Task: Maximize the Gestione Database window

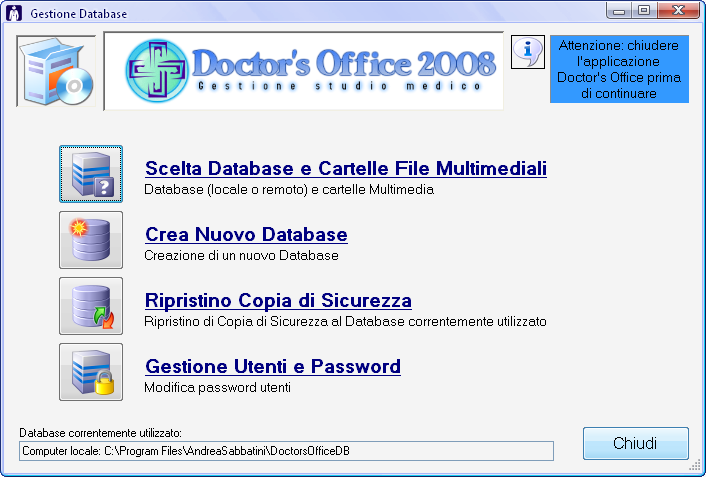Action: 644,10
